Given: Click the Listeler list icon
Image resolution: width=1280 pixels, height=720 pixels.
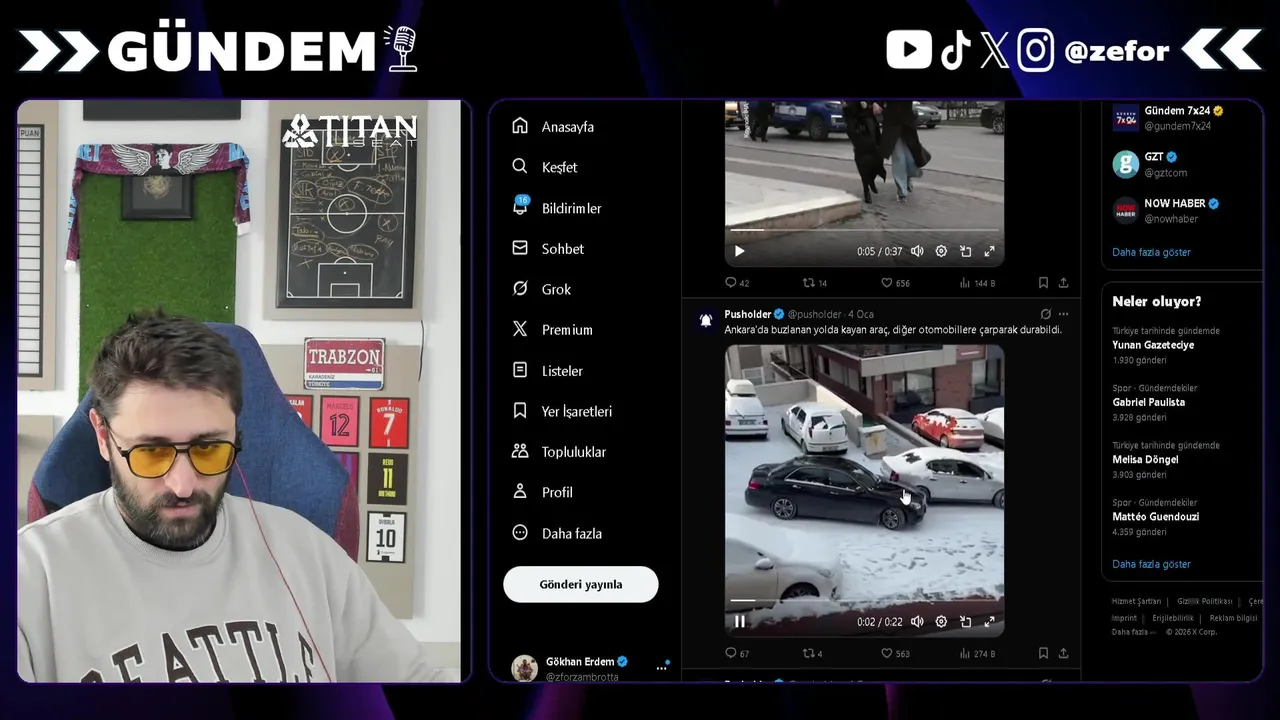Looking at the screenshot, I should tap(520, 370).
